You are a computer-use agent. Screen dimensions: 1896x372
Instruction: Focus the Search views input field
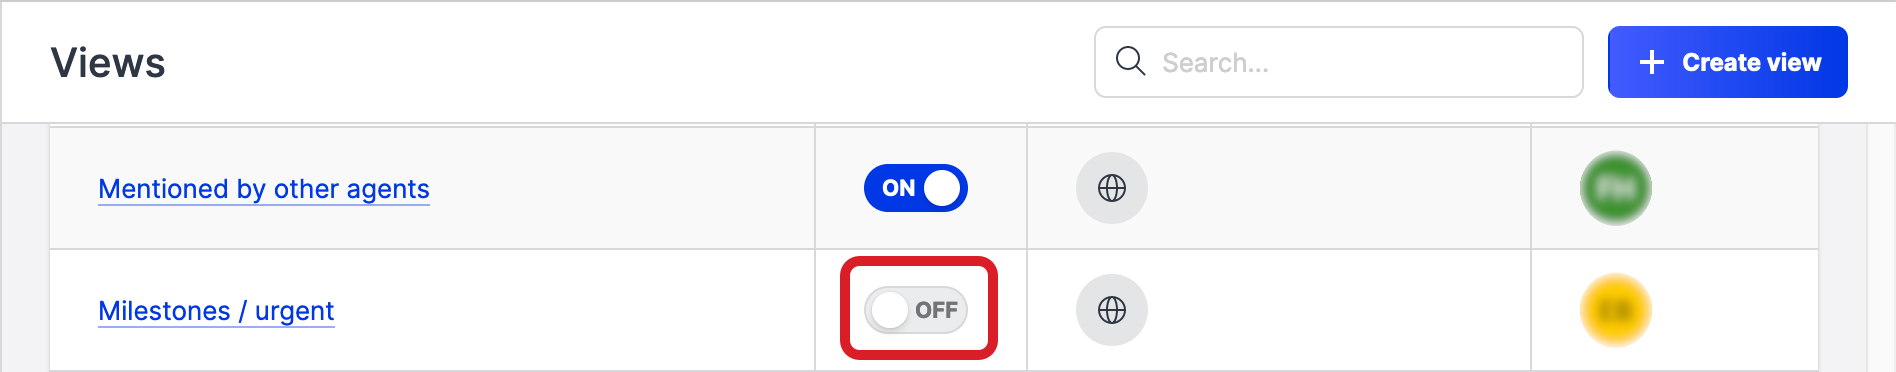coord(1338,62)
